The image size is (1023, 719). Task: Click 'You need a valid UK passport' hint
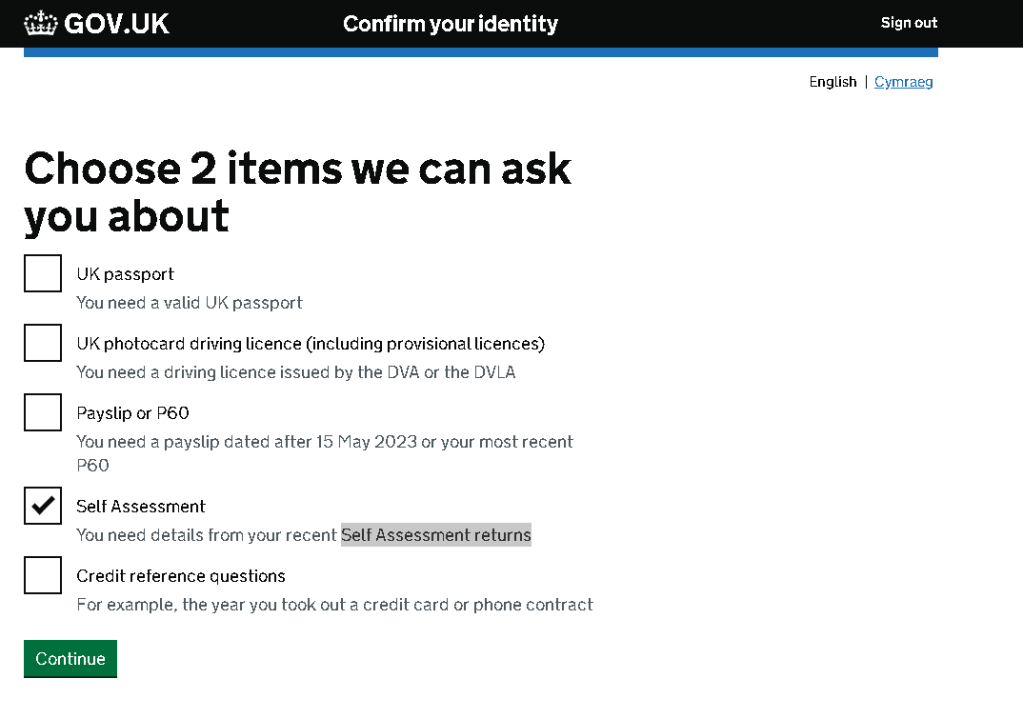[x=189, y=303]
